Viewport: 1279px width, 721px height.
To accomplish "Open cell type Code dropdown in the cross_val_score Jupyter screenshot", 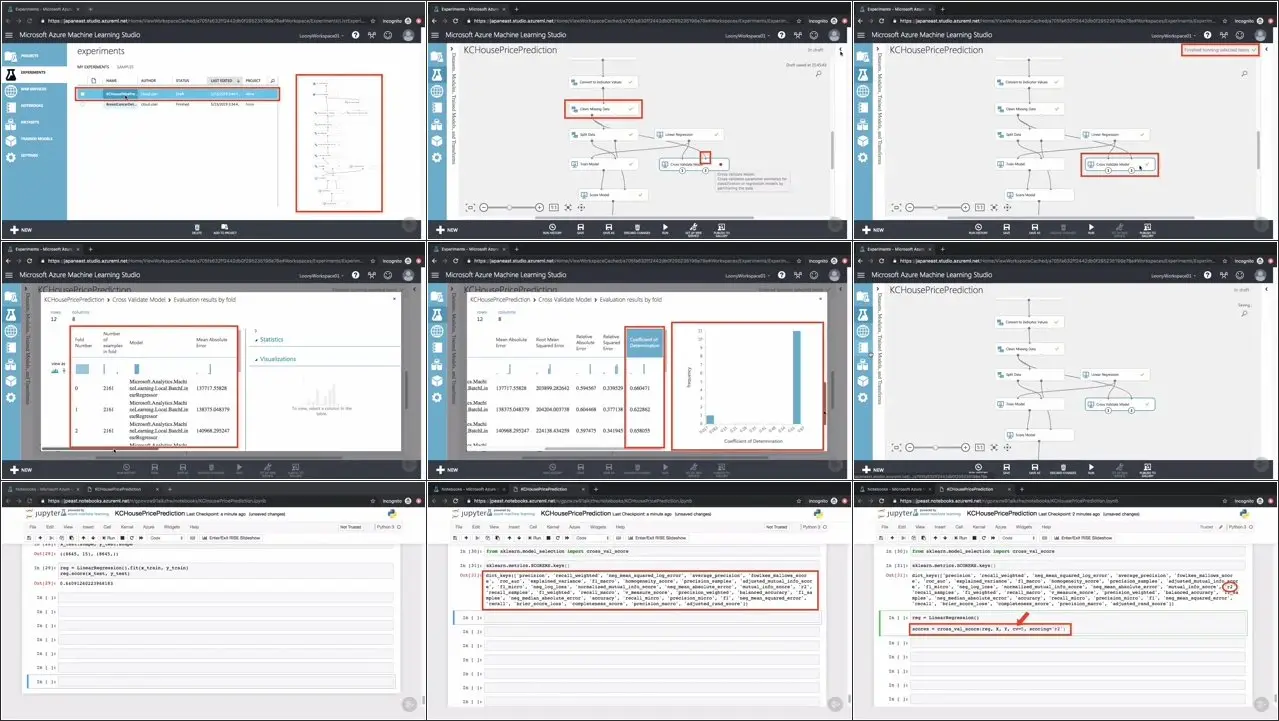I will [1018, 538].
